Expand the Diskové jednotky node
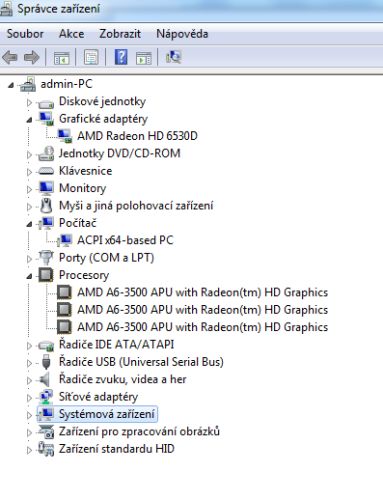 pos(29,102)
